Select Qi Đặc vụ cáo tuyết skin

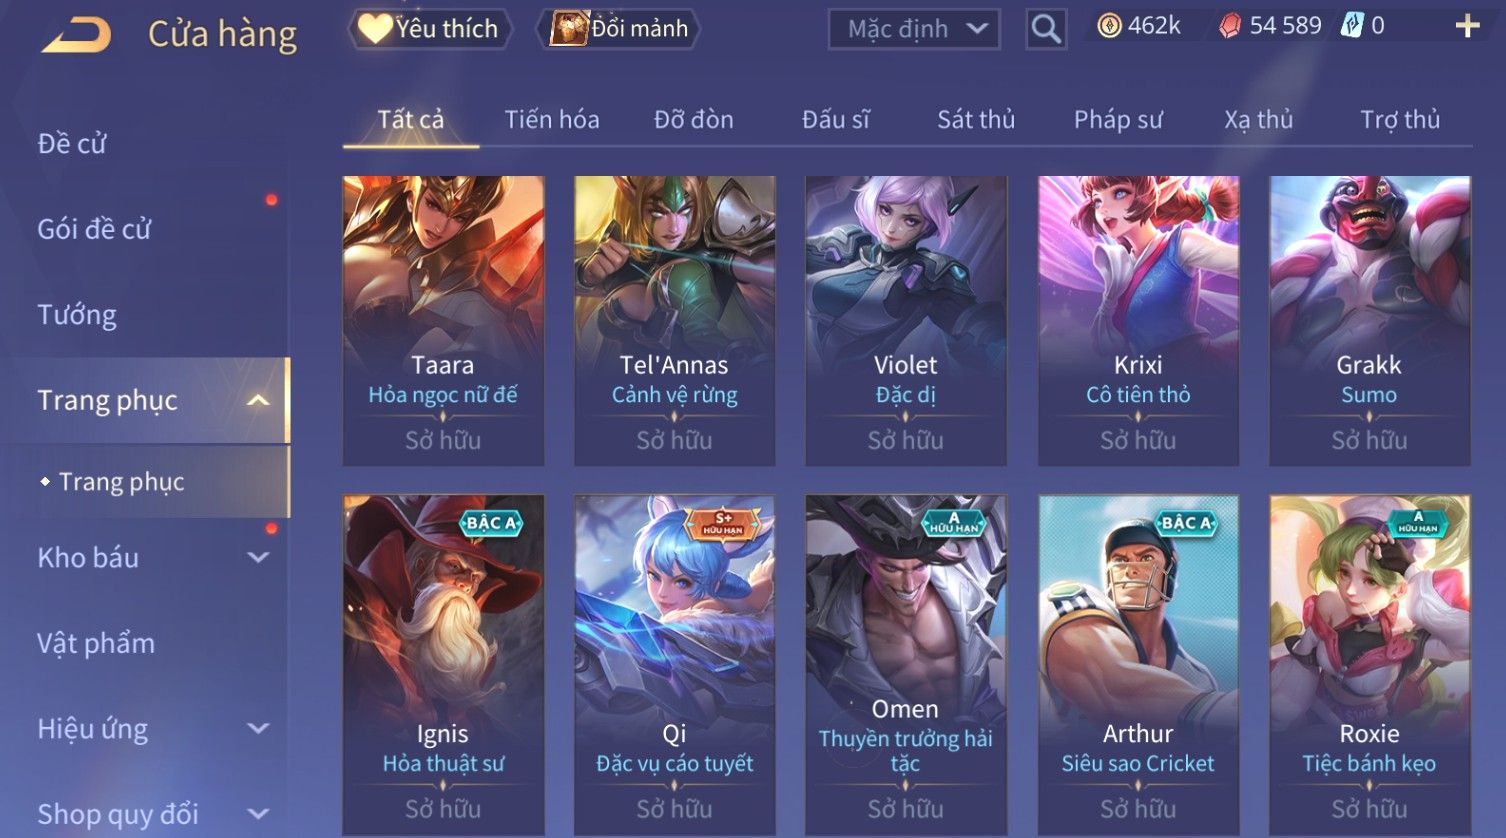[x=674, y=665]
